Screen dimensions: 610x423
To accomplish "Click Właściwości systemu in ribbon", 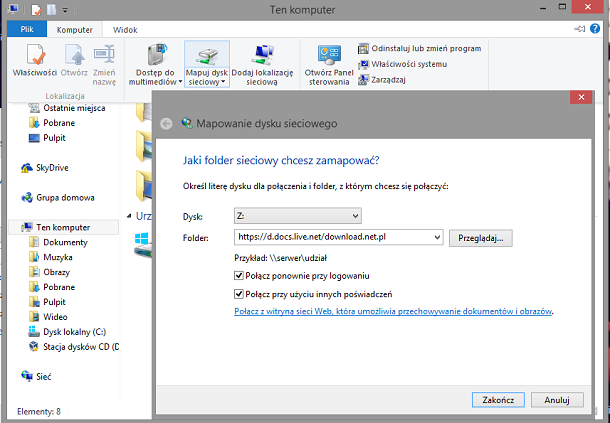I will (x=402, y=64).
